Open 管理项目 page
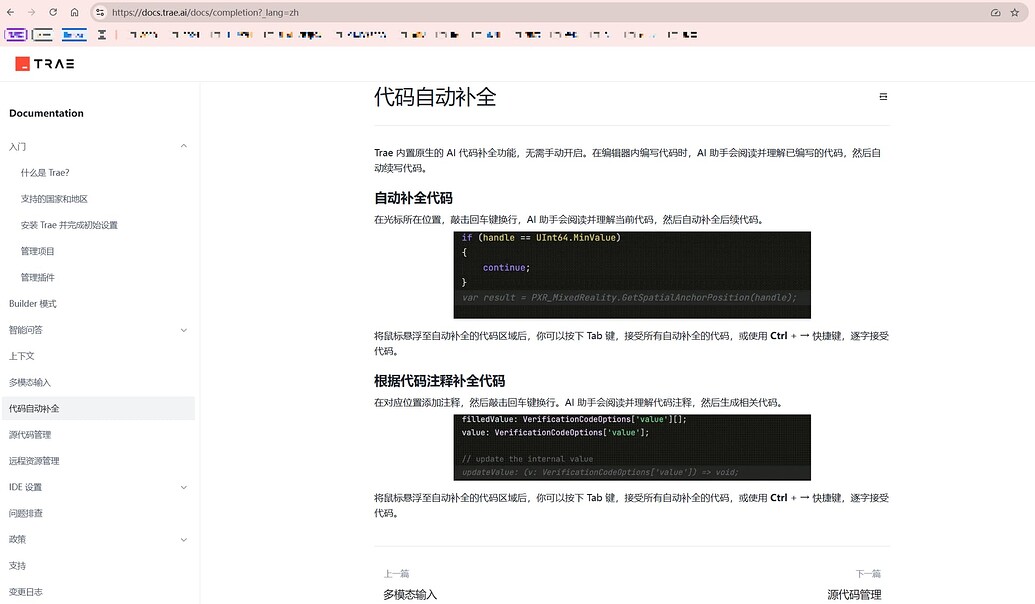Viewport: 1035px width, 604px height. [x=38, y=251]
